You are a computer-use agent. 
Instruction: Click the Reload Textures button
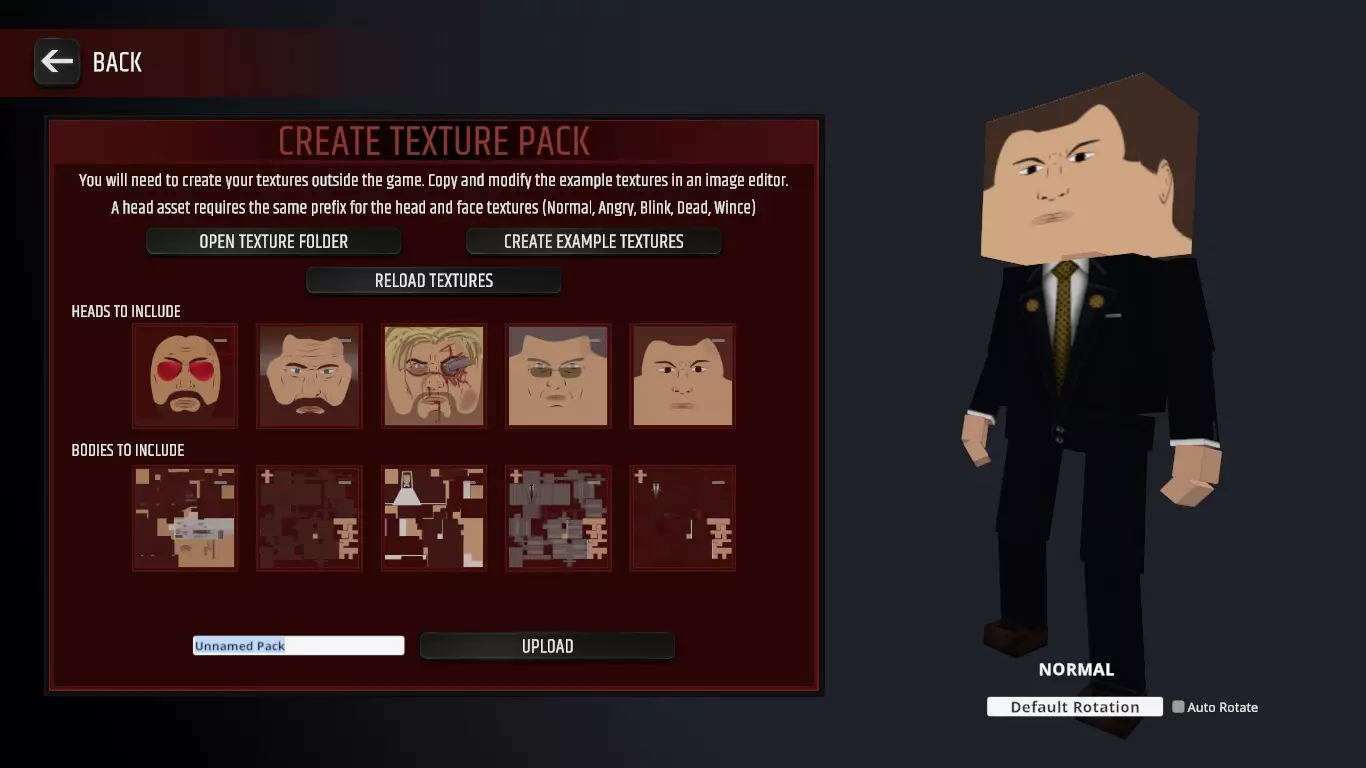434,280
